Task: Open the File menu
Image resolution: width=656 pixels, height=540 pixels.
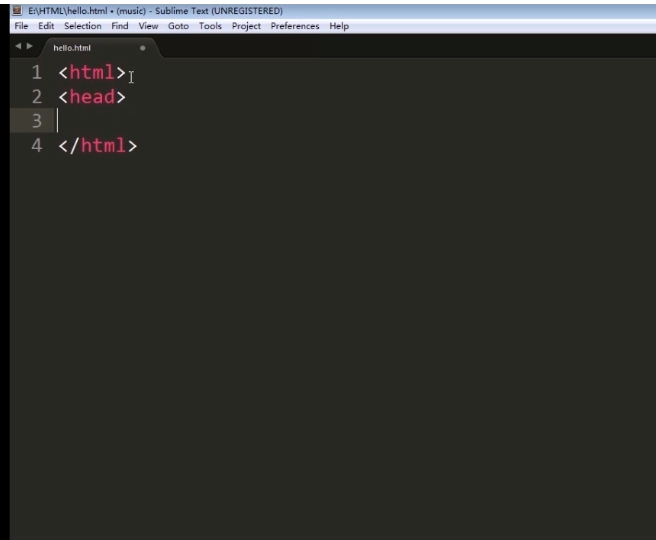Action: coord(21,26)
